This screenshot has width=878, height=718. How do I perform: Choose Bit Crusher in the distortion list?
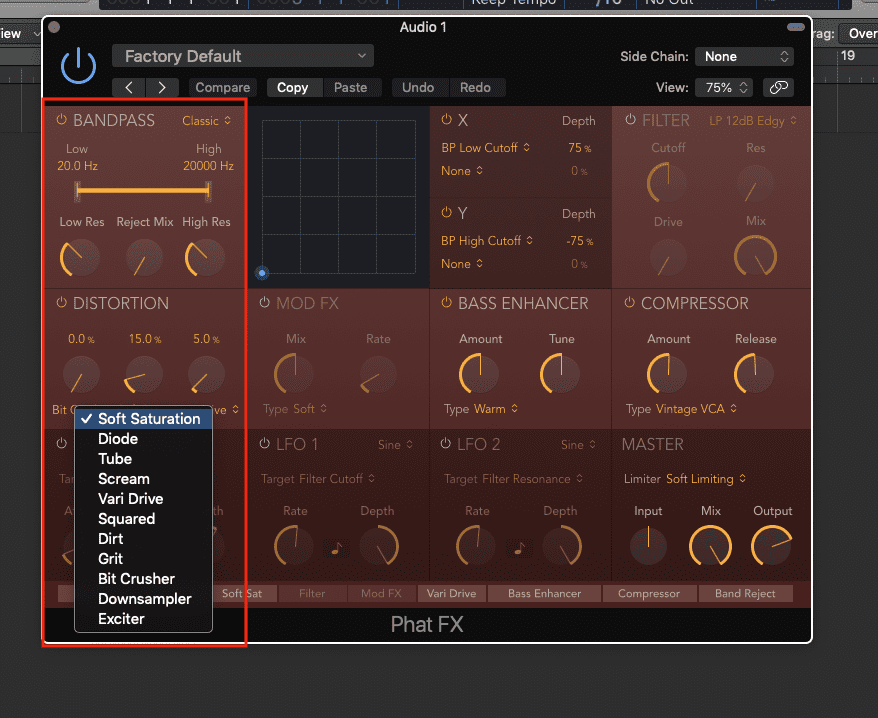136,579
